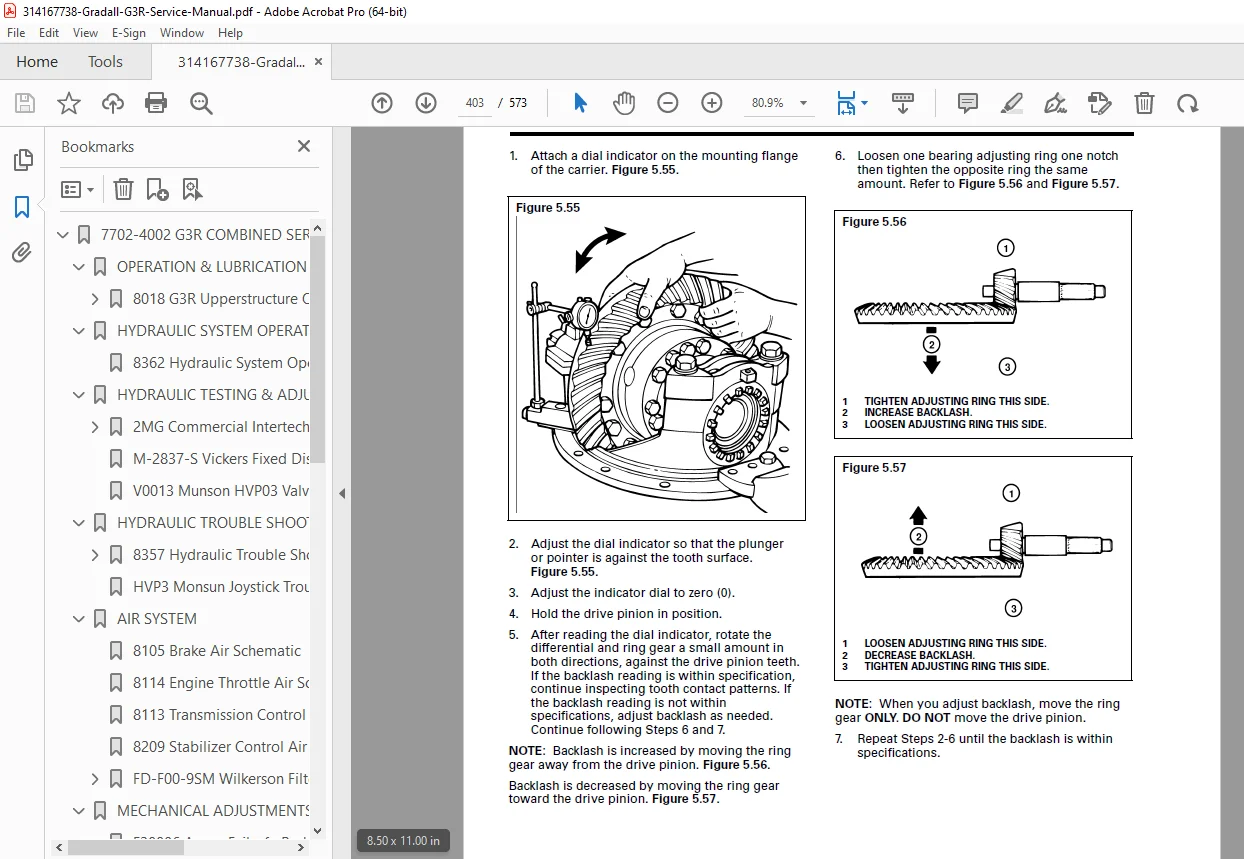Toggle the Bookmarks panel sidebar icon
The height and width of the screenshot is (859, 1244).
click(22, 207)
